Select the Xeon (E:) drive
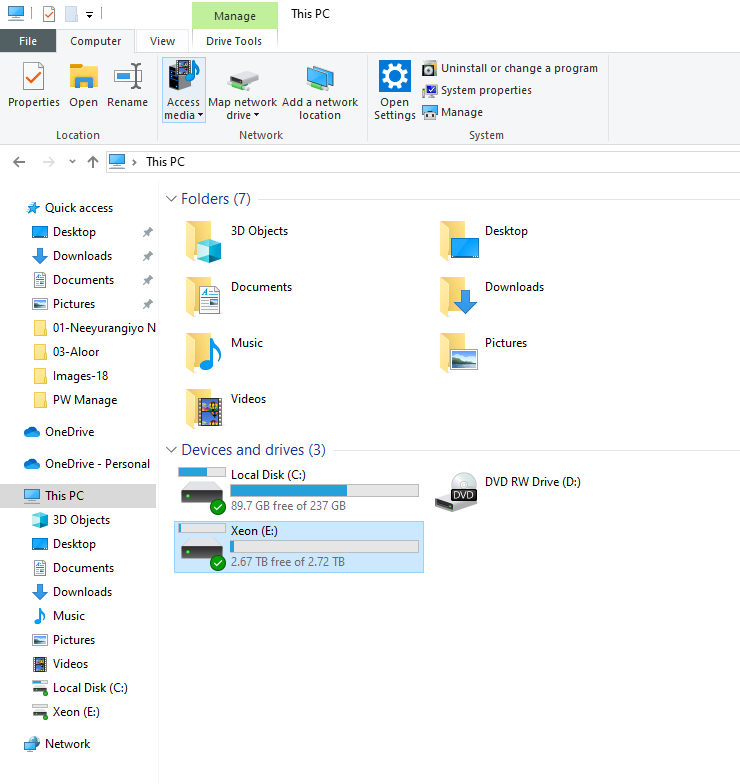Screen dimensions: 740x784 tap(299, 546)
